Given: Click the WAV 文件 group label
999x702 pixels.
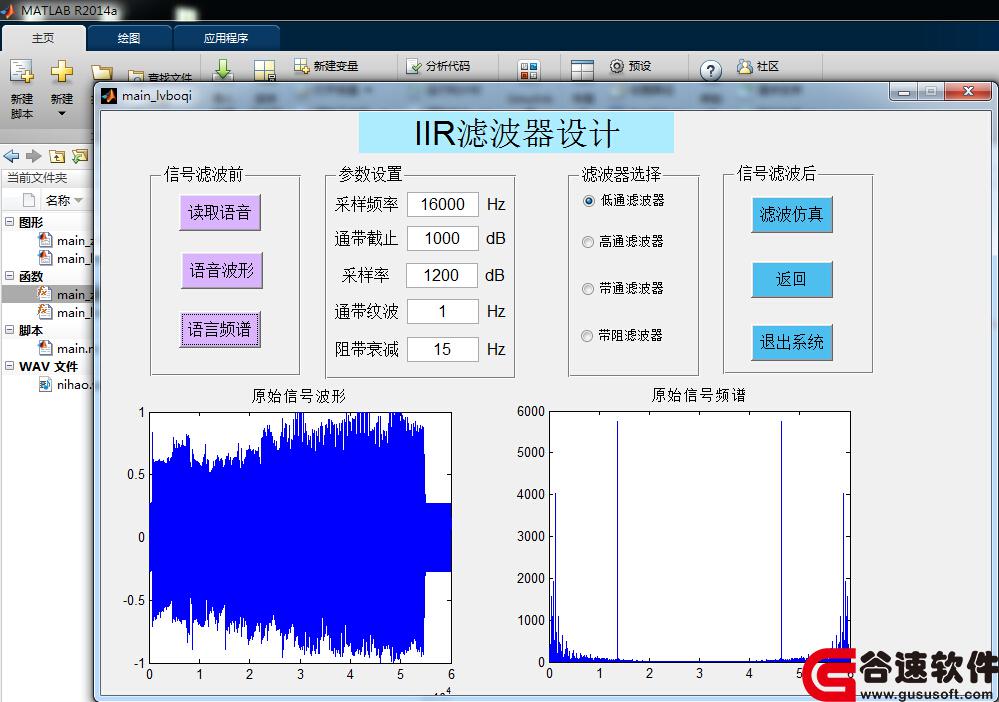Looking at the screenshot, I should (x=48, y=367).
